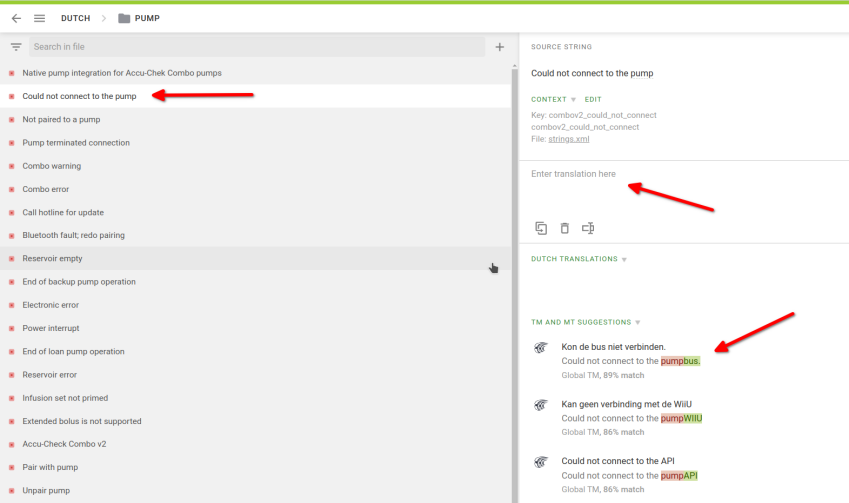The width and height of the screenshot is (849, 503).
Task: Use suggestion 'Could not connect to the API'
Action: pyautogui.click(x=618, y=461)
